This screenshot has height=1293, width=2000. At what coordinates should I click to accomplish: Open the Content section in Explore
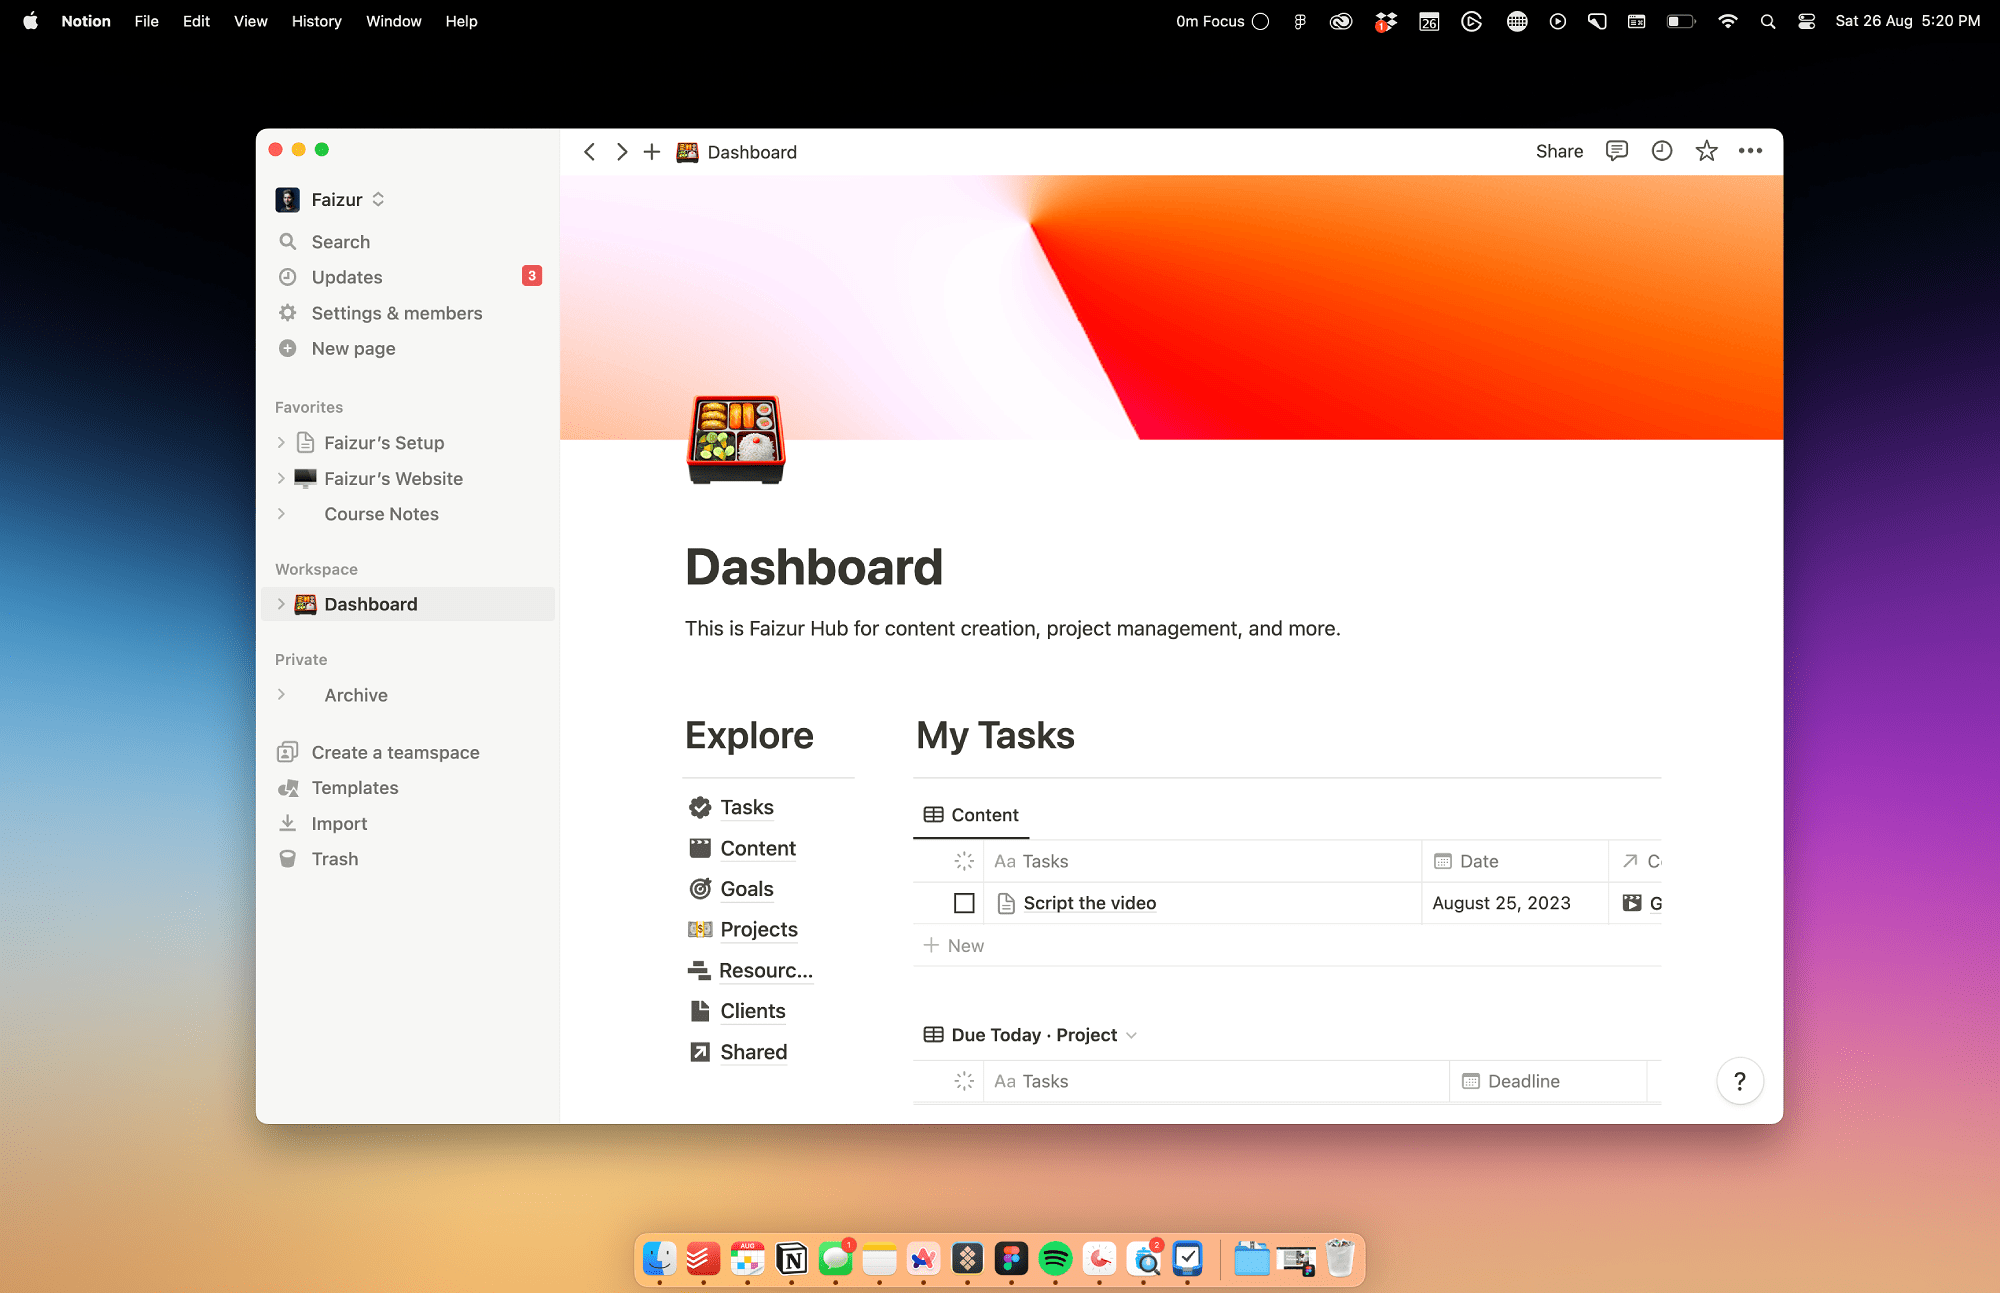pos(758,845)
